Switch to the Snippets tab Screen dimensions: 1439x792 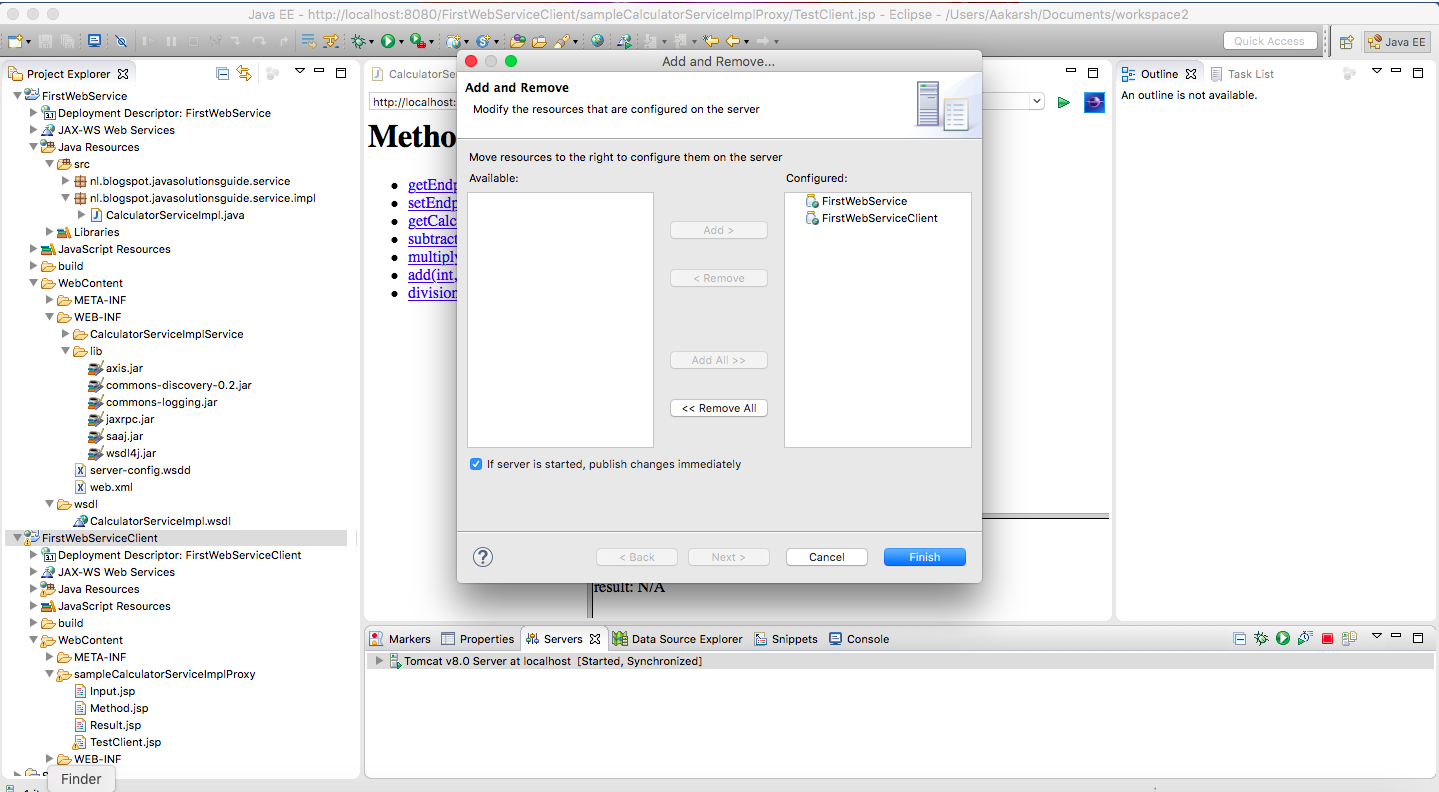[x=785, y=639]
